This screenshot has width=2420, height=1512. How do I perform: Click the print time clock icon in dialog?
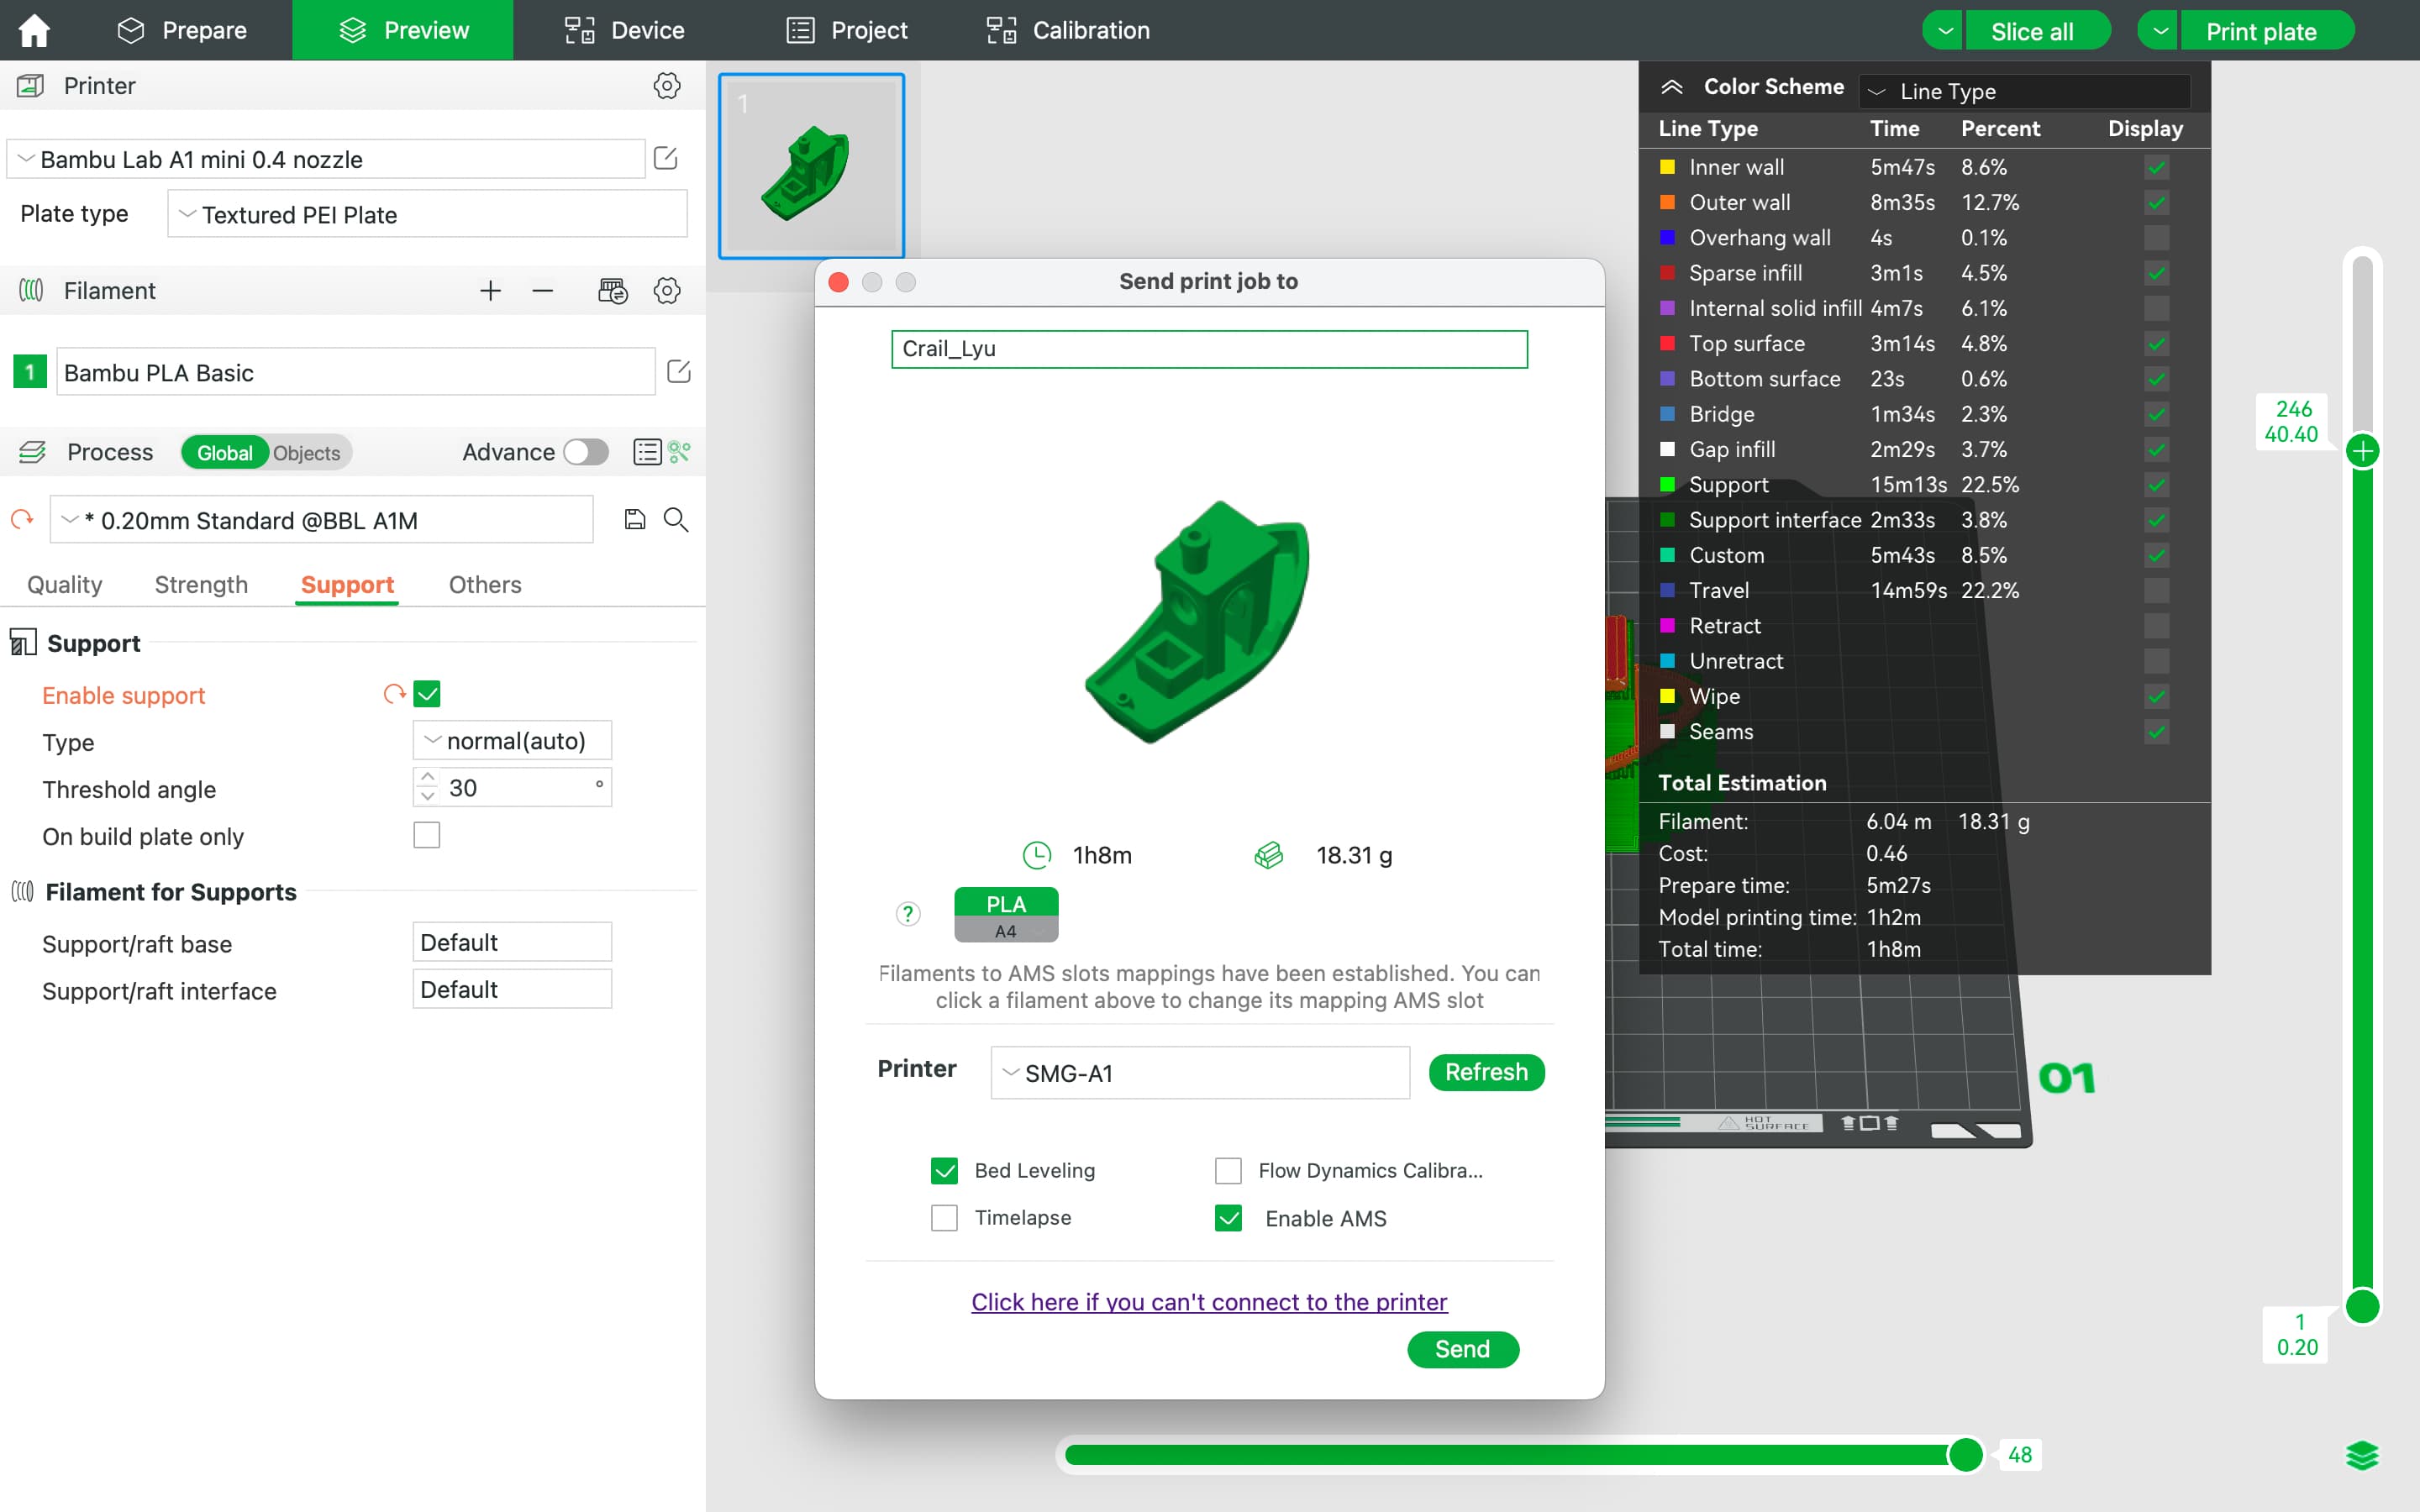point(1037,855)
